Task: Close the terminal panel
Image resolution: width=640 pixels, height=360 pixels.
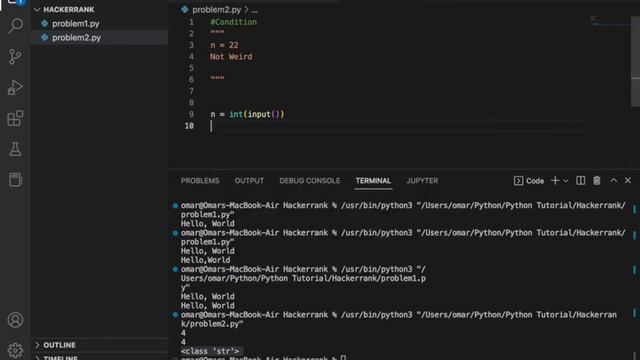Action: [628, 180]
